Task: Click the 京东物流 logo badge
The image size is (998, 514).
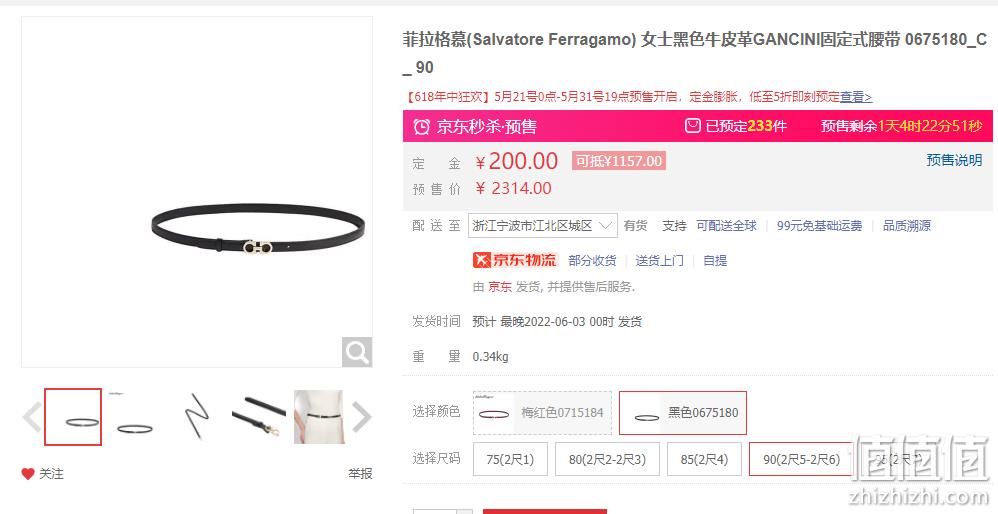Action: point(515,260)
